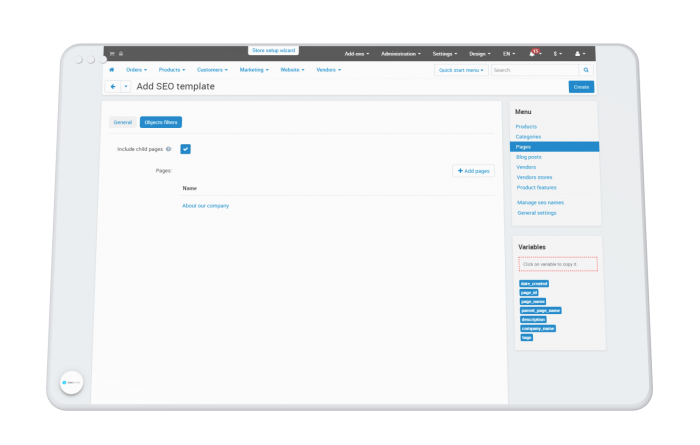Screen dimensions: 700x445
Task: Open the Add-ons dropdown
Action: (356, 54)
